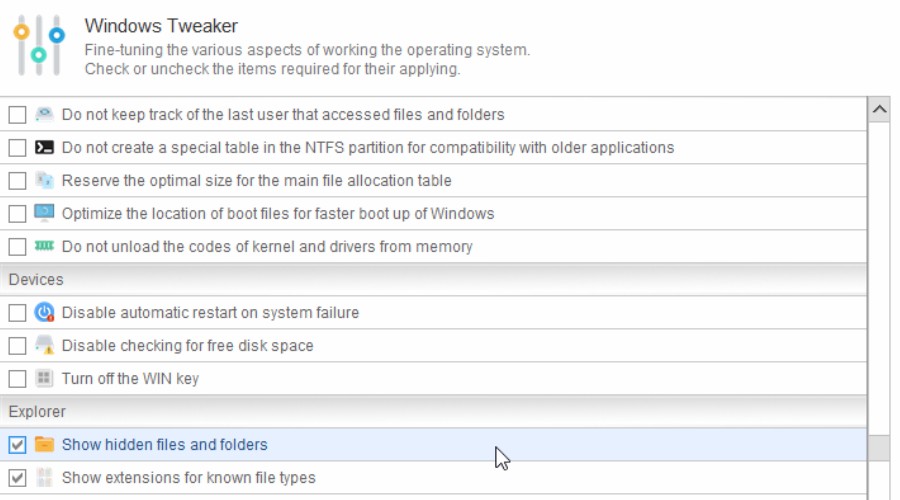Click the scrollbar thumb on the right
This screenshot has width=900, height=500.
click(879, 448)
